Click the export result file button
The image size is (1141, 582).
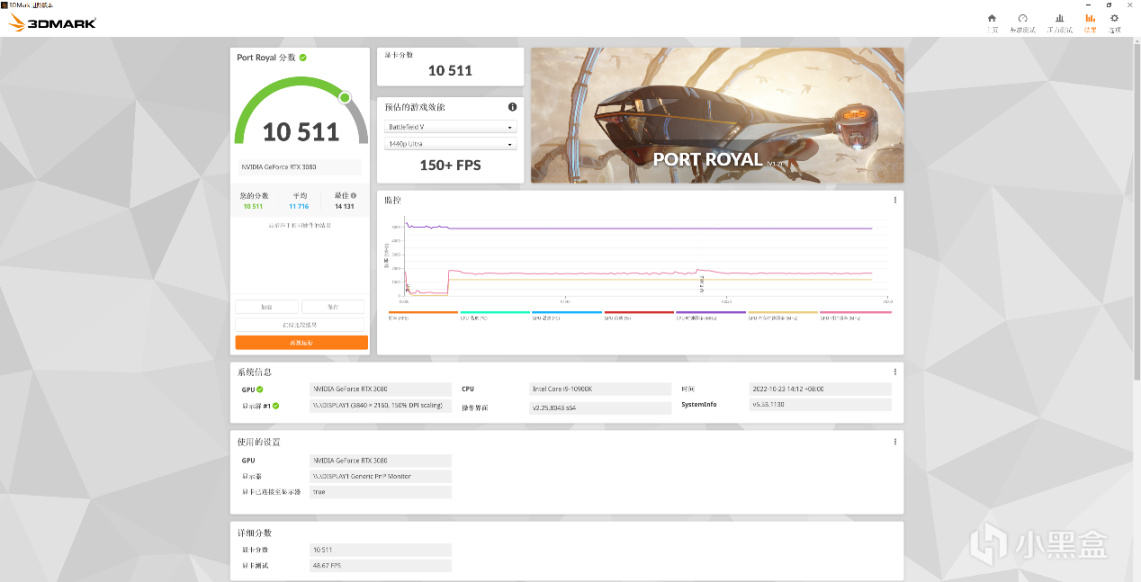click(x=300, y=325)
